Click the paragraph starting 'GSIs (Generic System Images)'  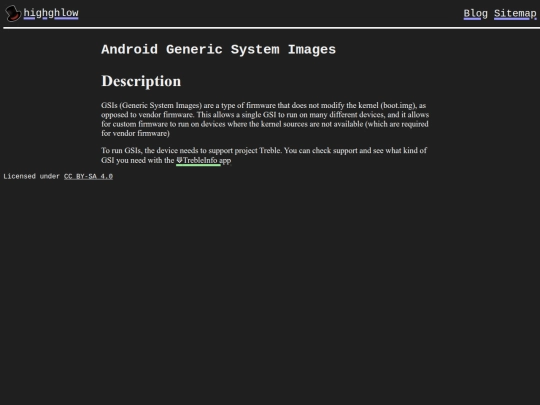click(x=265, y=119)
